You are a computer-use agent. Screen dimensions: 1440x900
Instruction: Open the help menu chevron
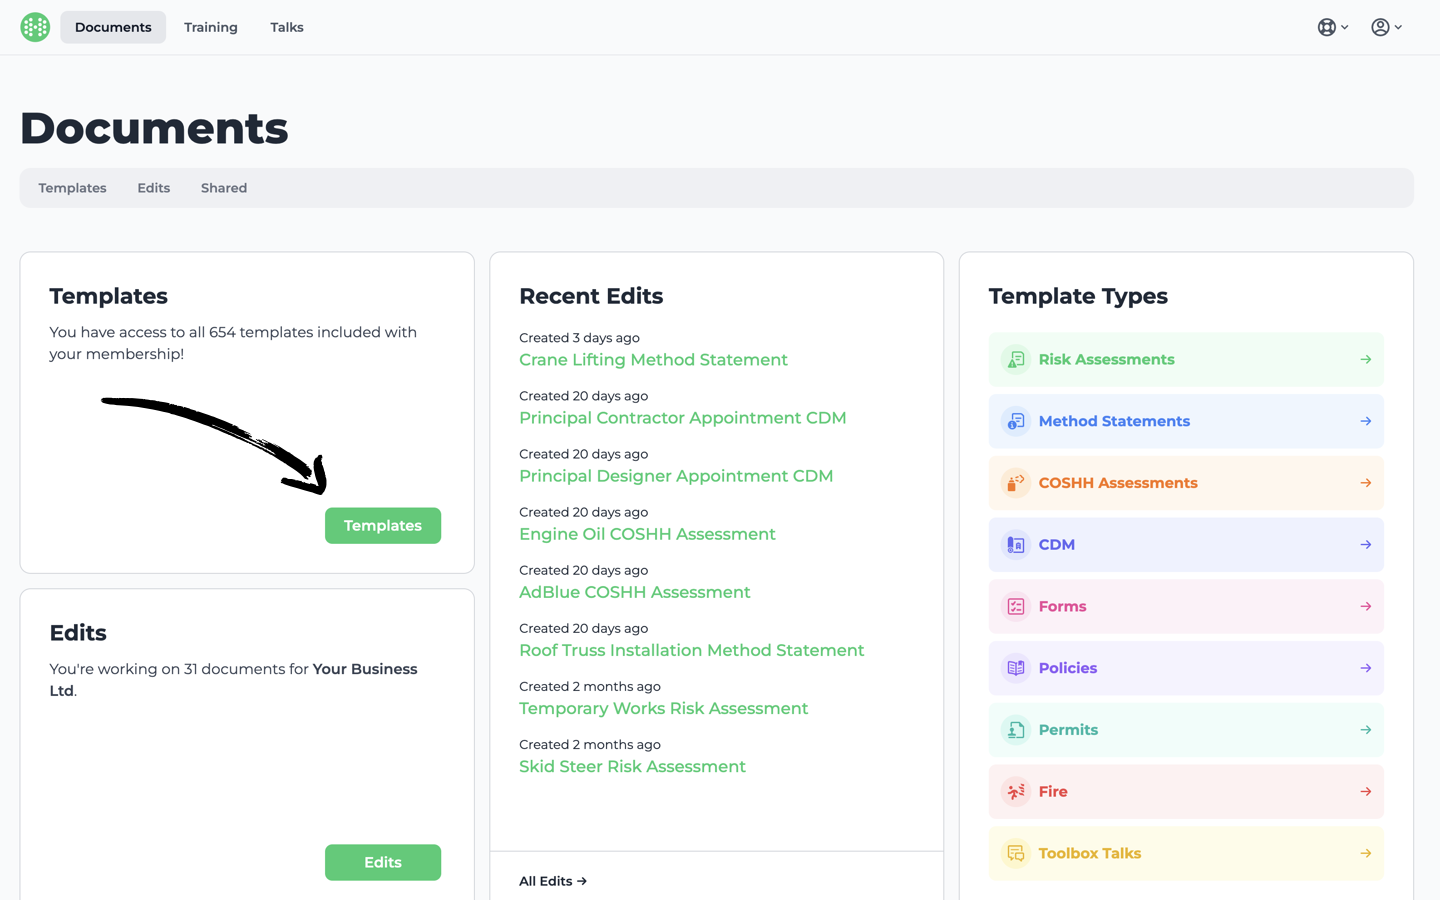point(1343,27)
